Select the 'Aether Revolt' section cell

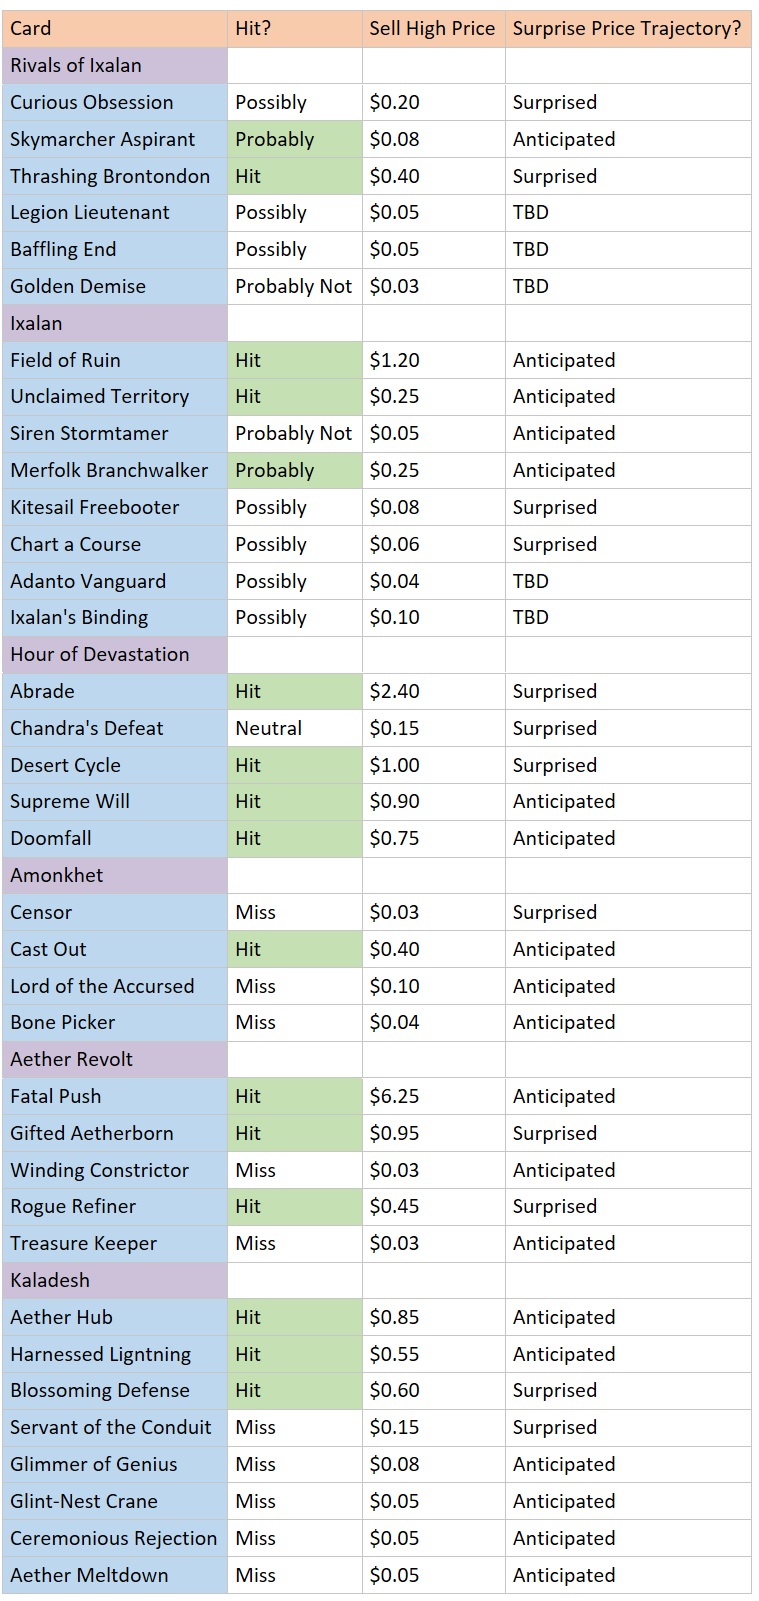115,1059
